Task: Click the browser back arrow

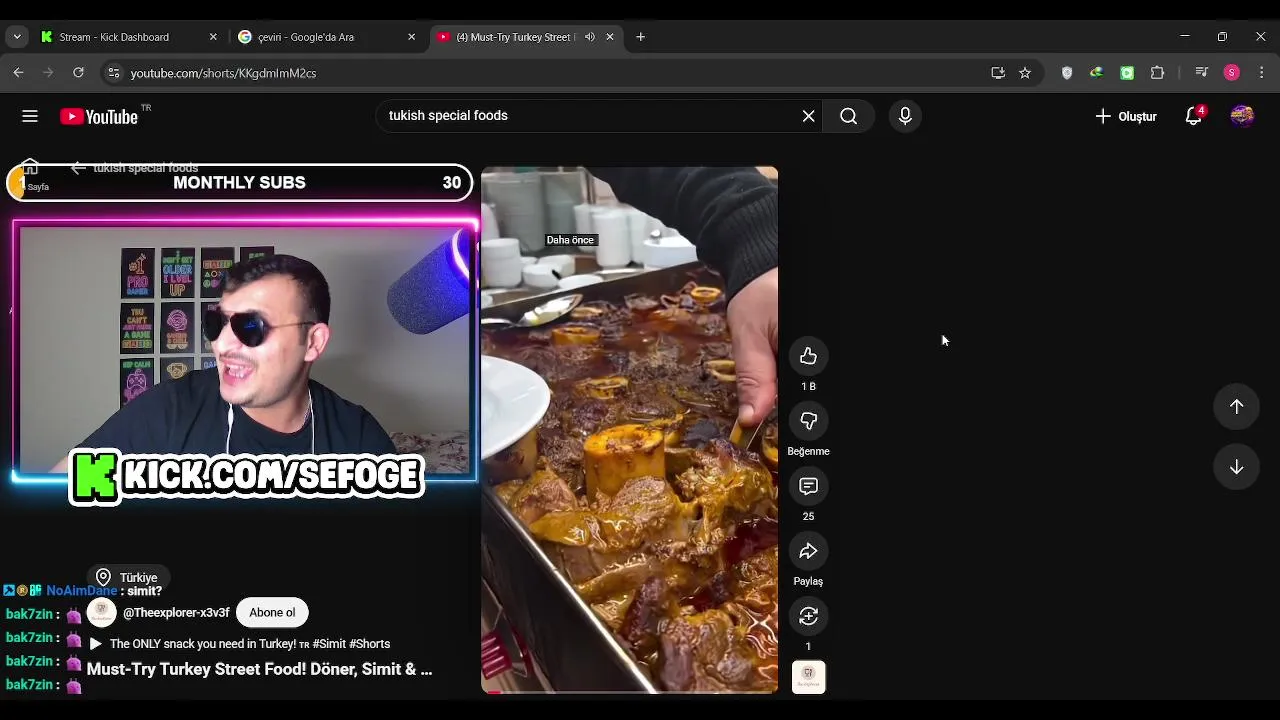Action: click(18, 72)
